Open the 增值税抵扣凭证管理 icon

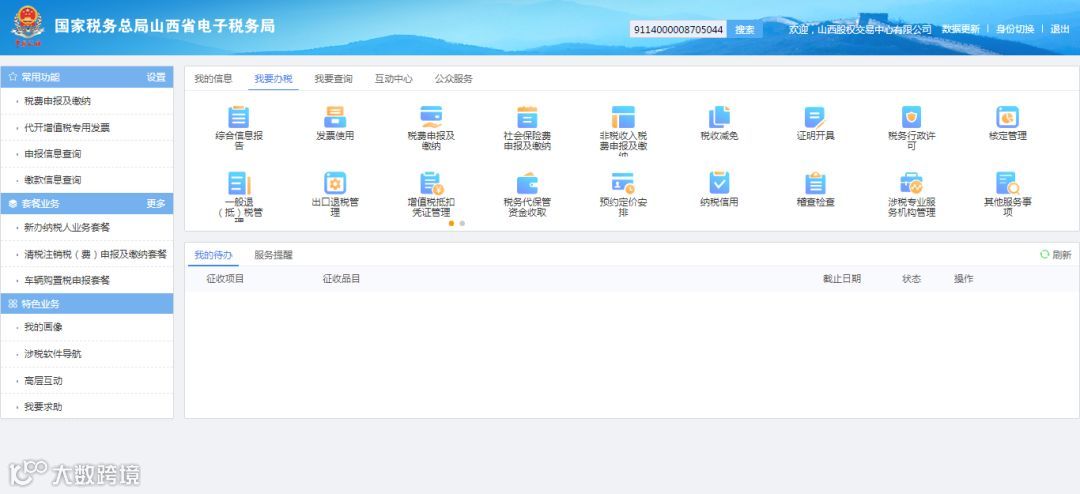[x=431, y=183]
